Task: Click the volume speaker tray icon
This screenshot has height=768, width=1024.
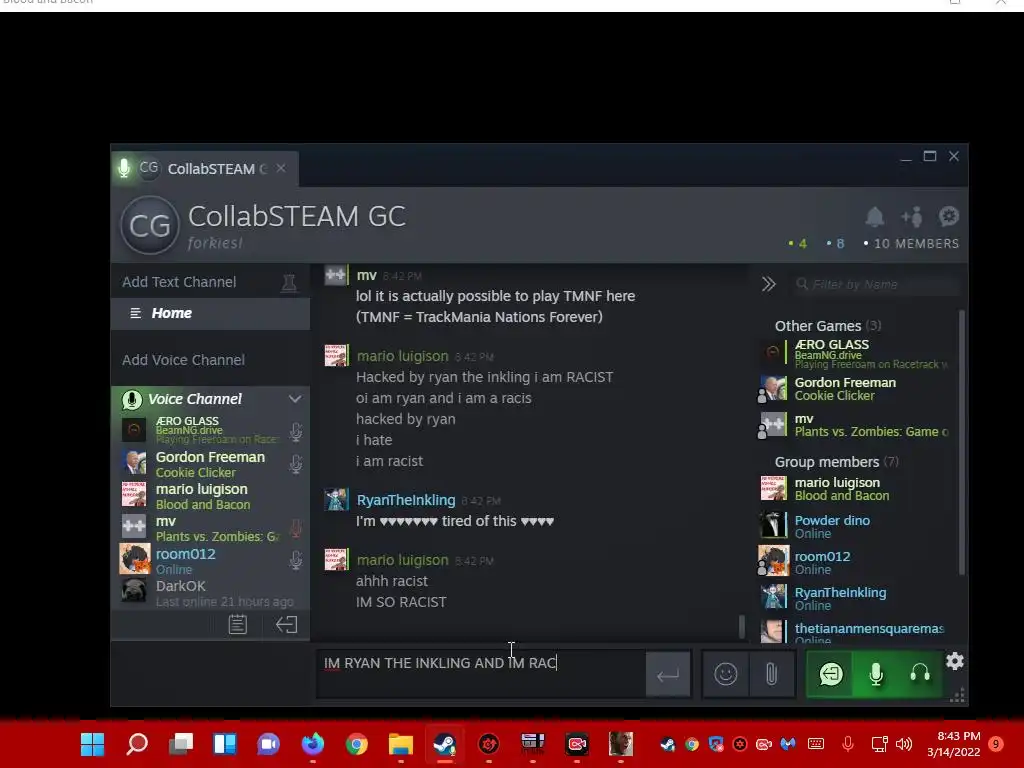Action: [904, 744]
